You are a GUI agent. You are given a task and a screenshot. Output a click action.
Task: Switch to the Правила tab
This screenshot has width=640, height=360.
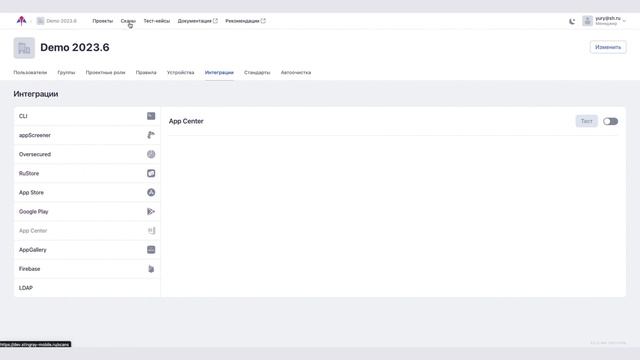click(146, 72)
